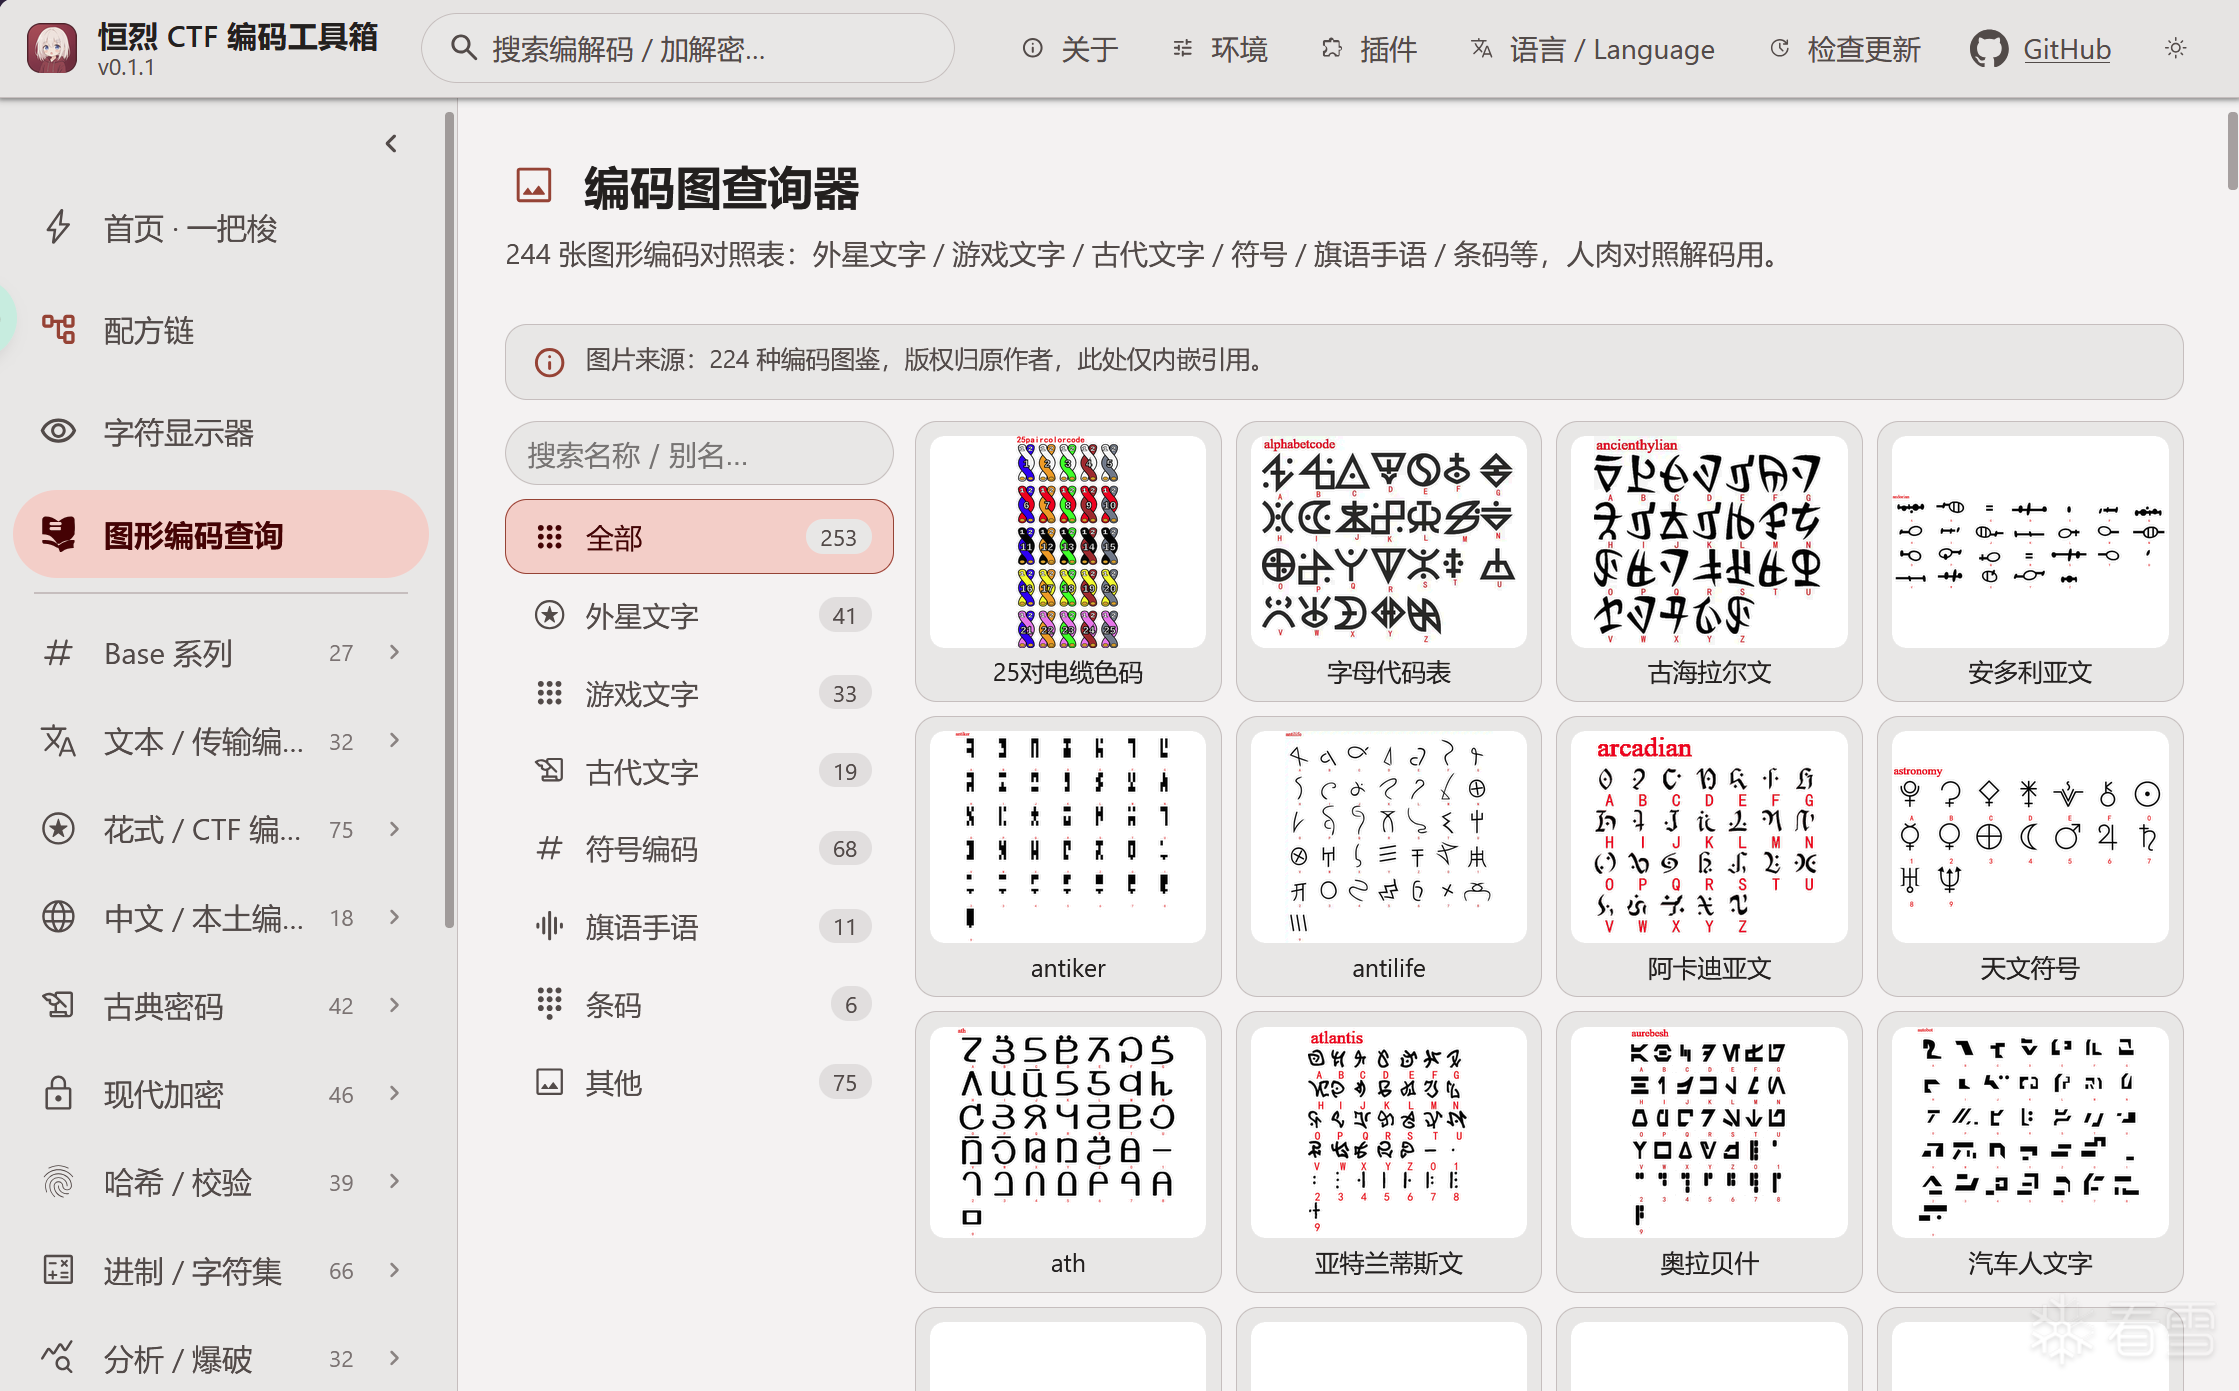Open the 环境 menu item
2239x1391 pixels.
pos(1220,49)
